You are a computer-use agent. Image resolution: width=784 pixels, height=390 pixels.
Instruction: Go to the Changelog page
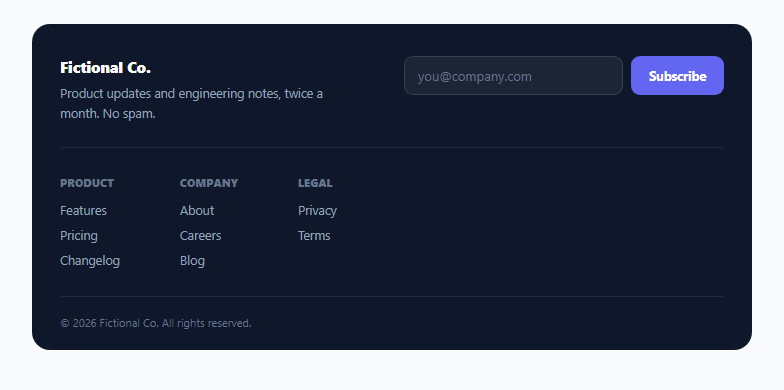90,260
